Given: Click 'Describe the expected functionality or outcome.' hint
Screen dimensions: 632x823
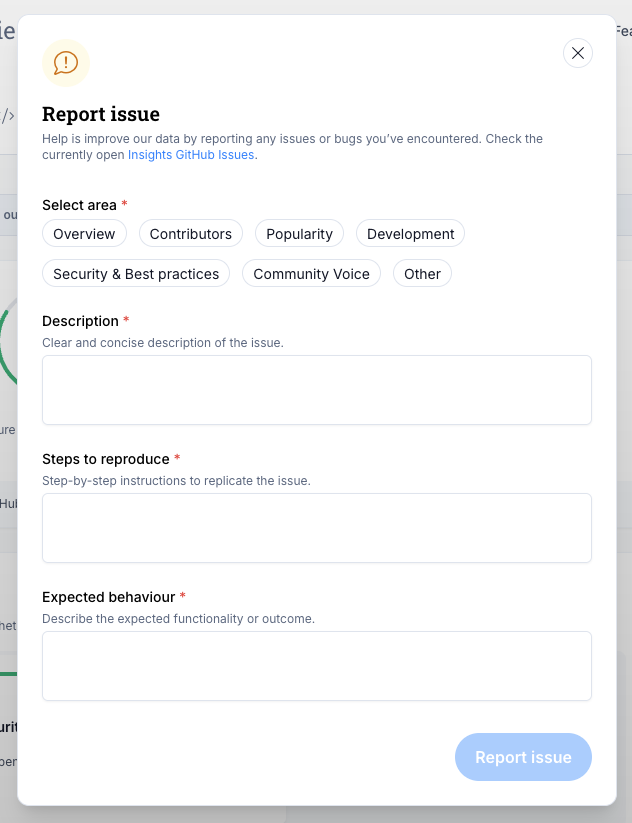Looking at the screenshot, I should point(178,619).
